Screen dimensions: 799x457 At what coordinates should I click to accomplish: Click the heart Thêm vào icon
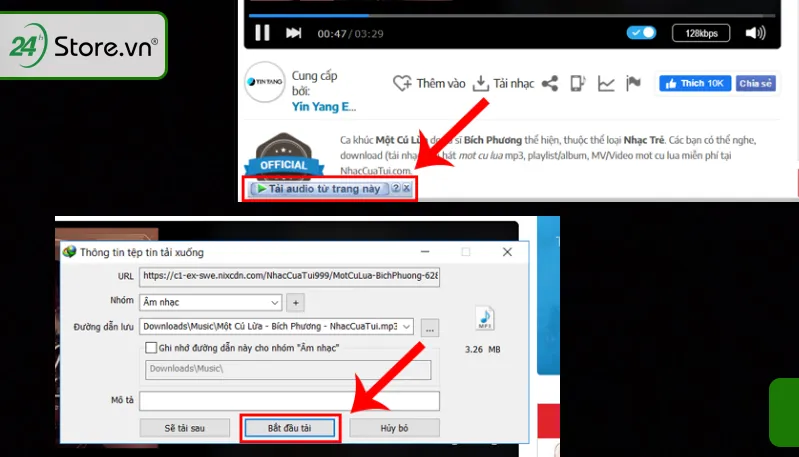click(402, 83)
